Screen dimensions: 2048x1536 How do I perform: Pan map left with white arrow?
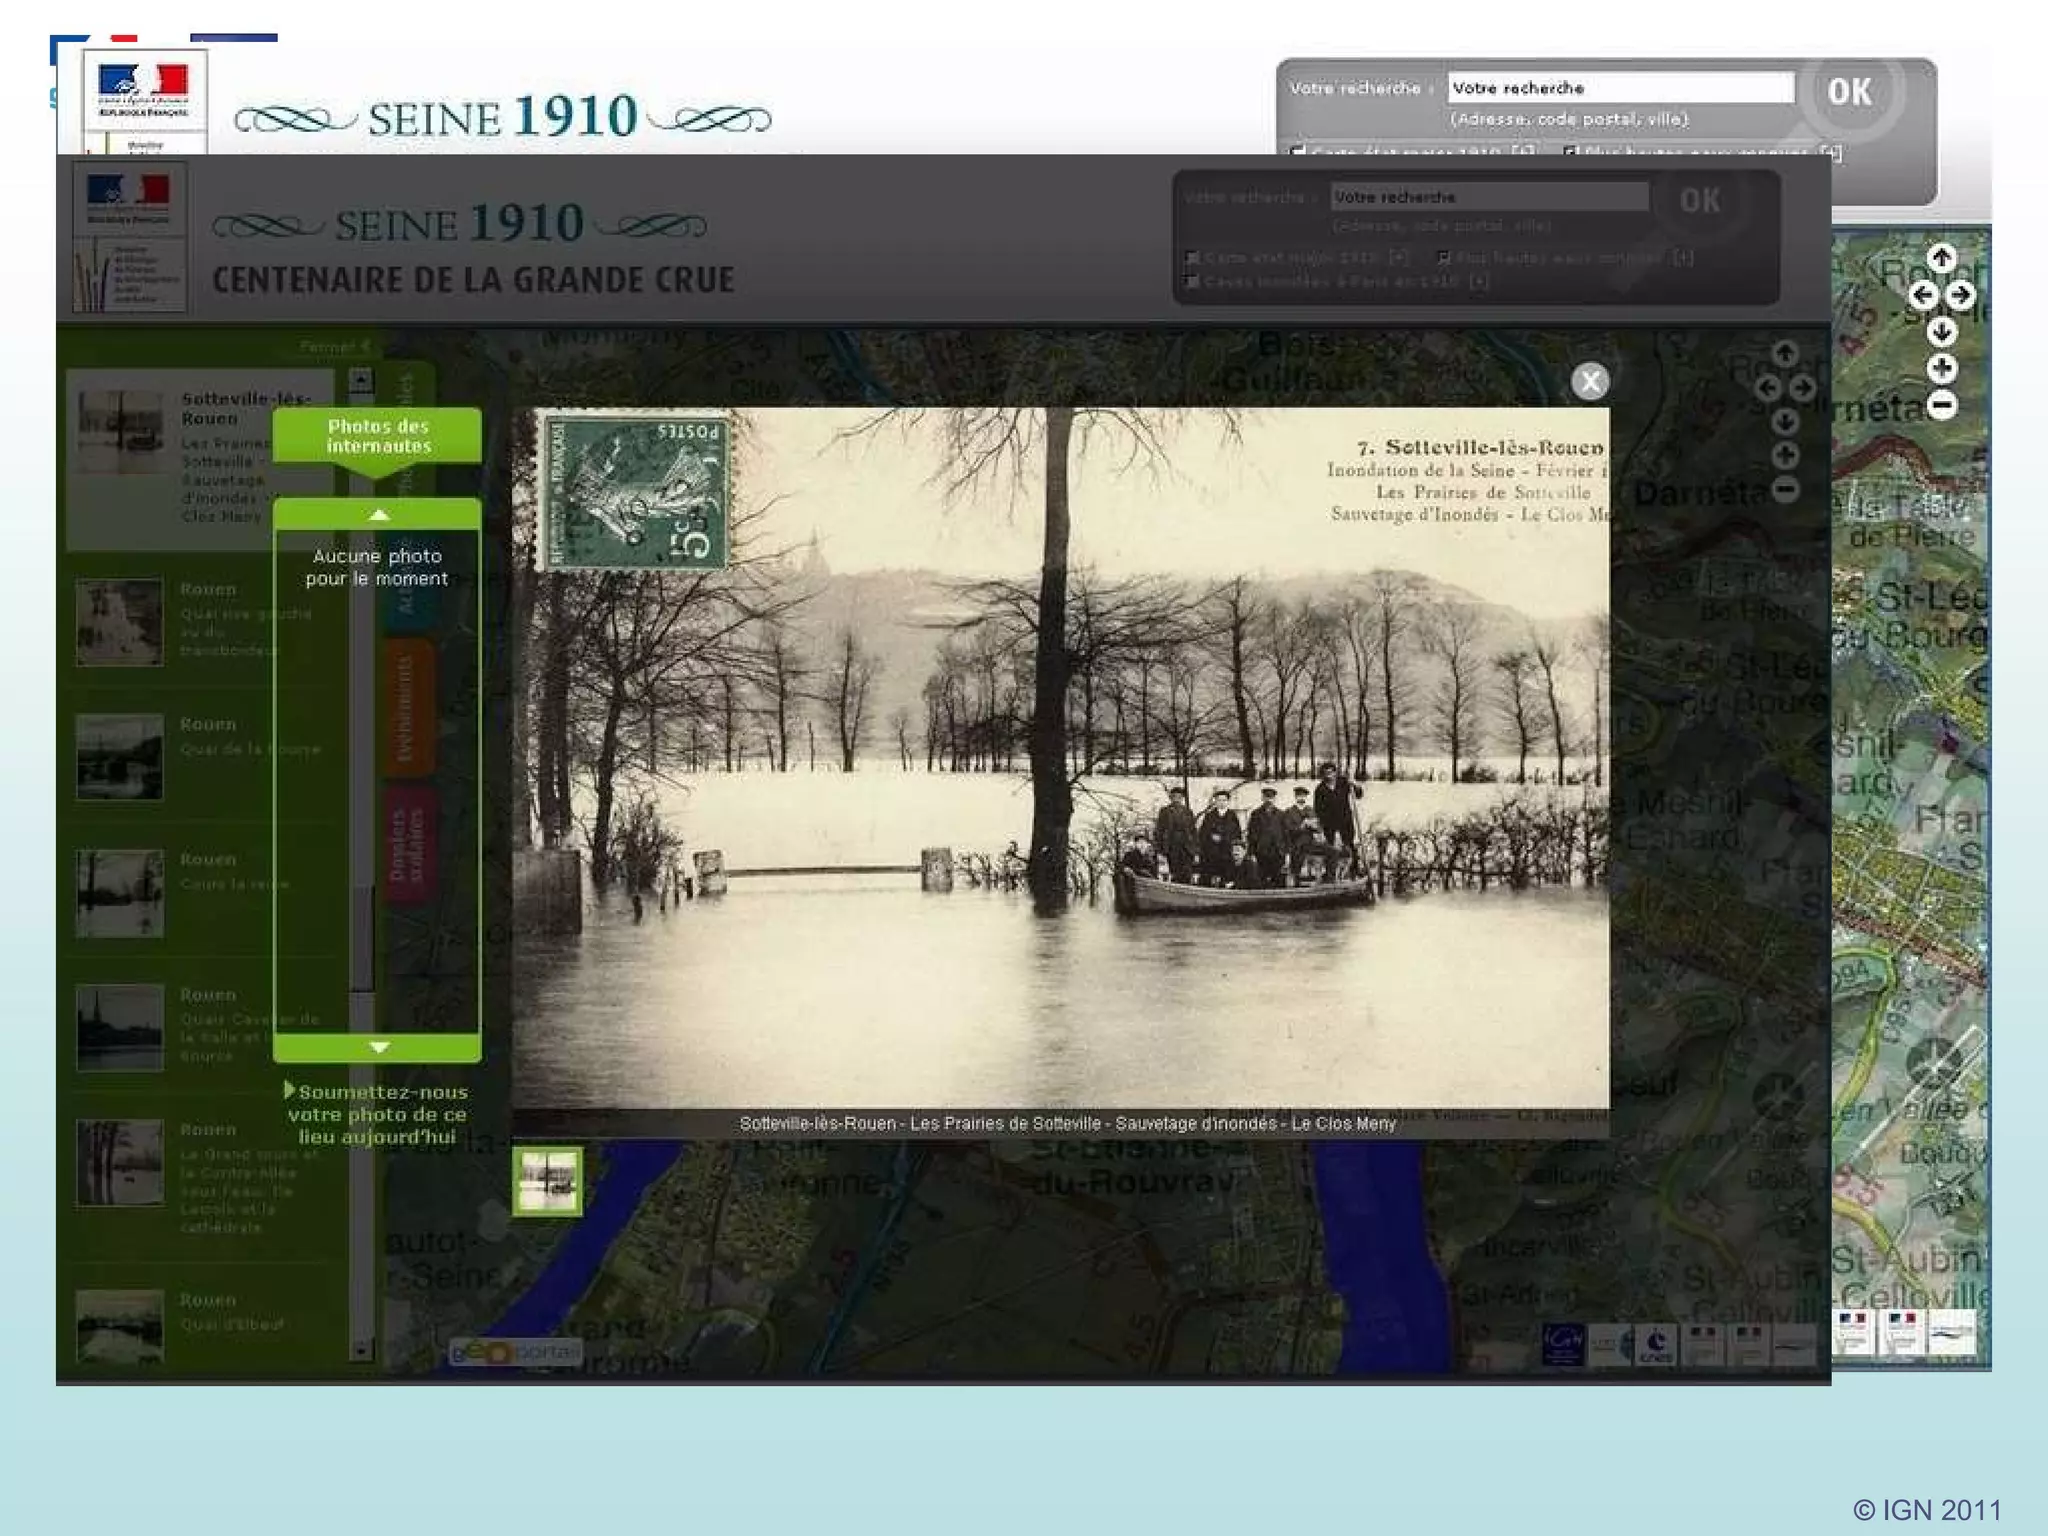(x=1922, y=295)
